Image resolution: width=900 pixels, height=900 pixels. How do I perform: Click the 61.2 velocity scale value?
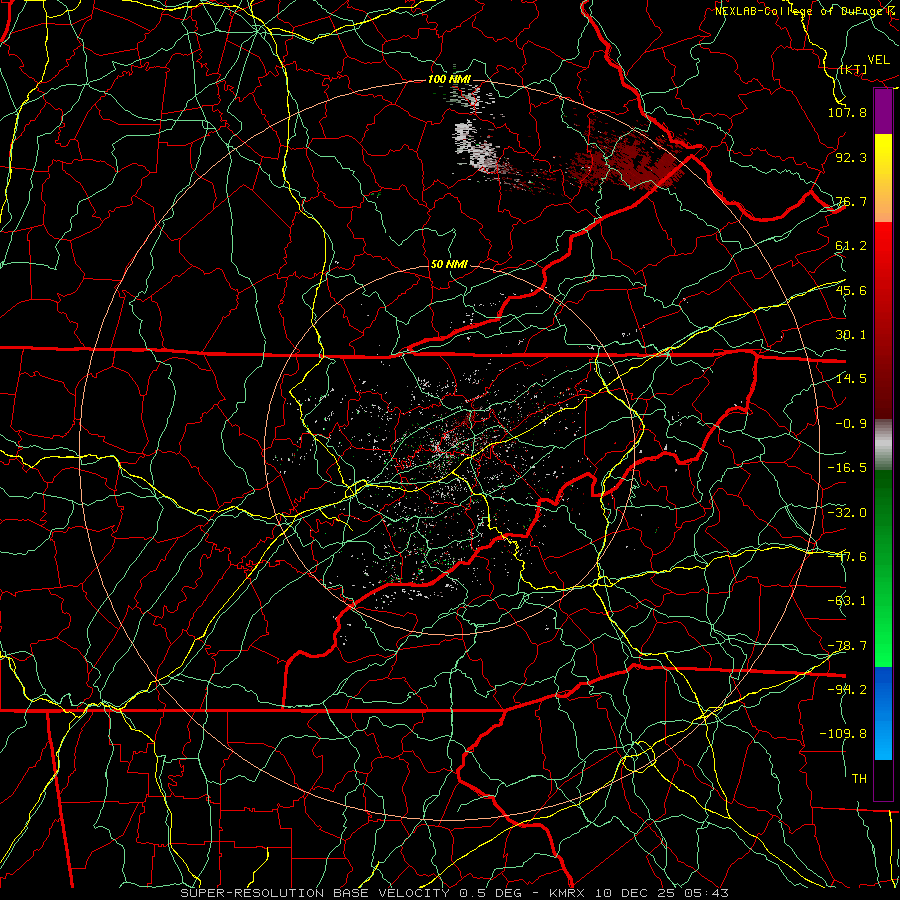tap(851, 246)
